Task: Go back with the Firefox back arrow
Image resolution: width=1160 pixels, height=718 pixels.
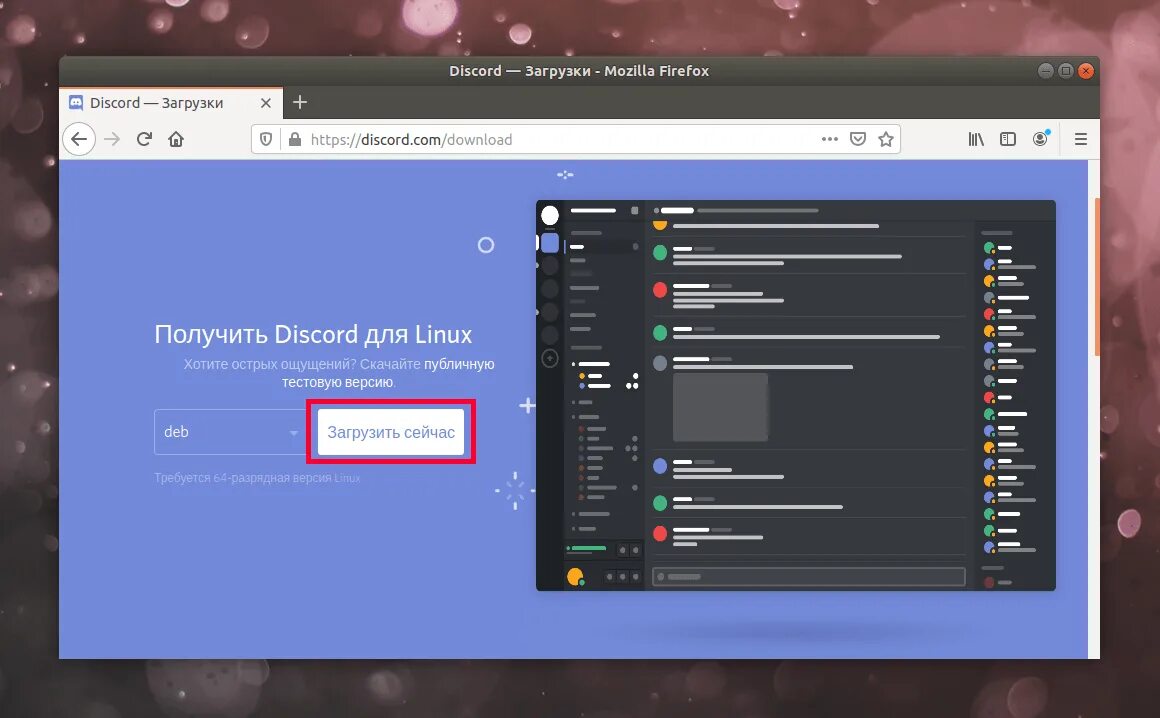Action: (x=79, y=139)
